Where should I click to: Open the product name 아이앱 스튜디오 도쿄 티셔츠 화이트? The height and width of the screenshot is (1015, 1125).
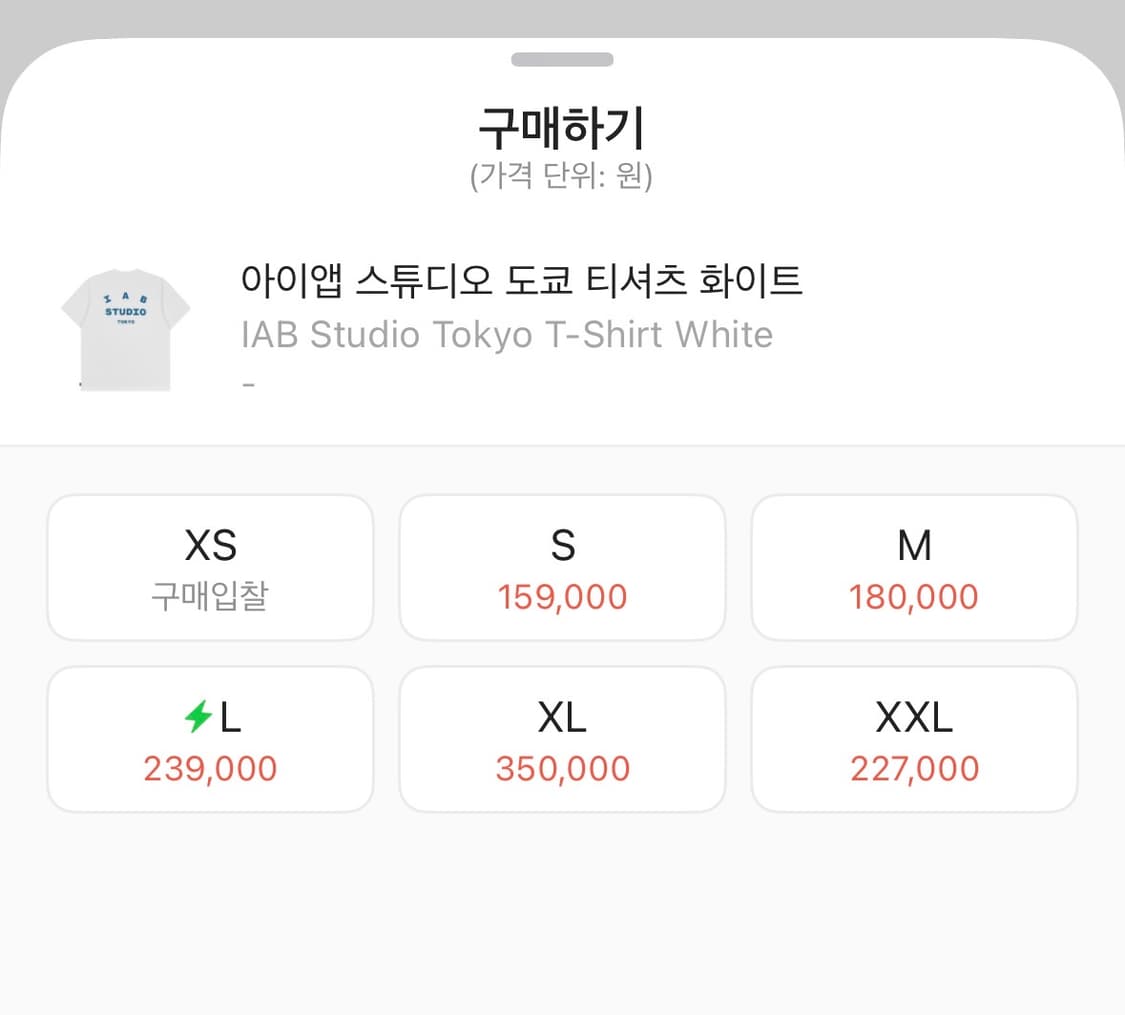point(521,281)
